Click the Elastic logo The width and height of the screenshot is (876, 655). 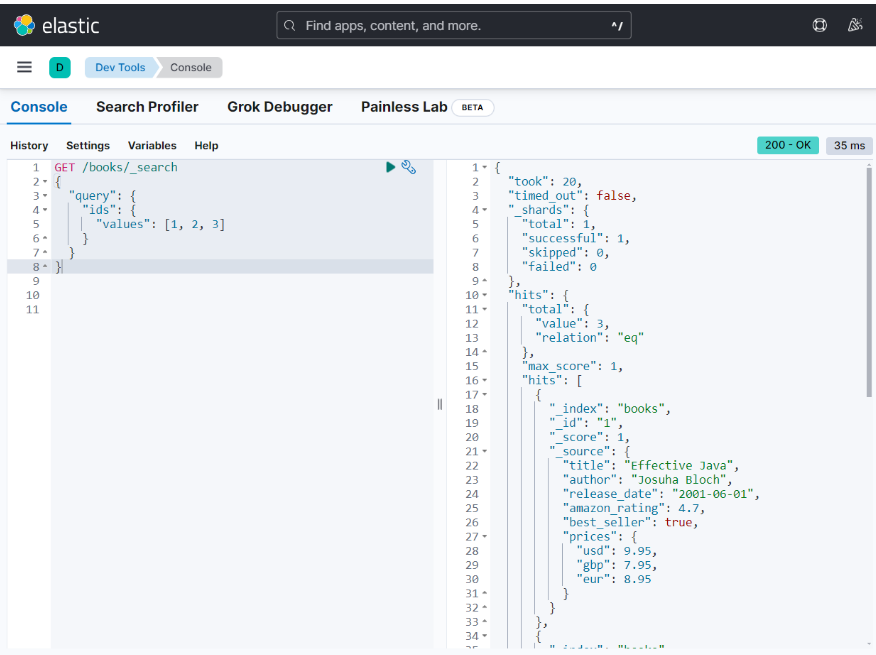[x=56, y=25]
